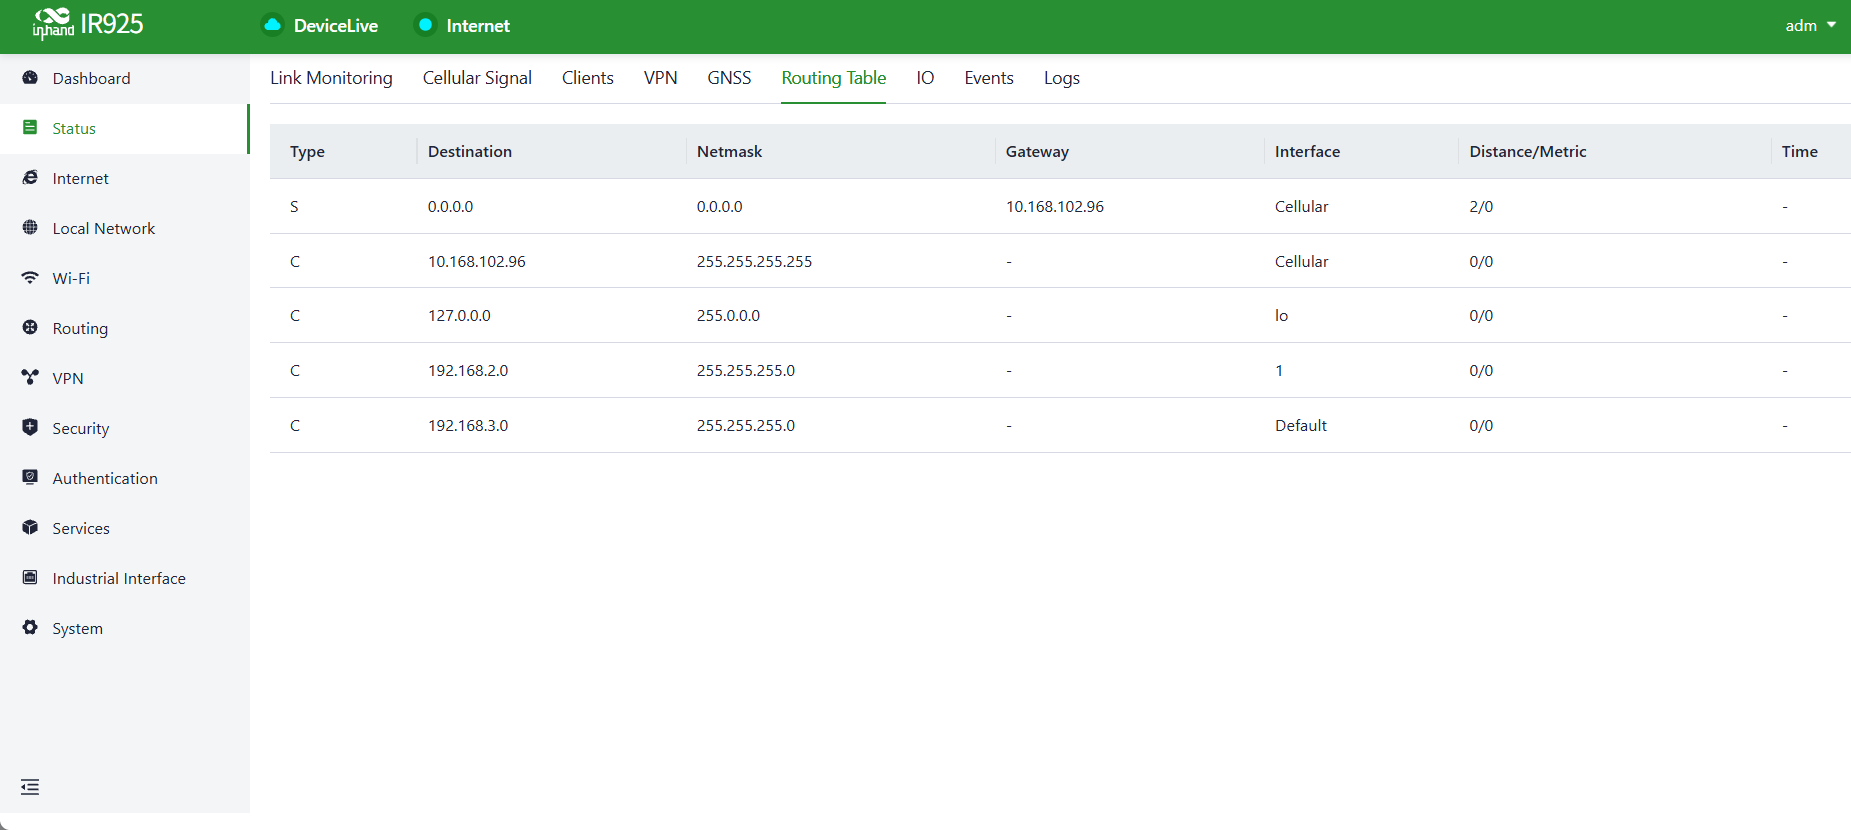Image resolution: width=1851 pixels, height=830 pixels.
Task: Click the 127.0.0.0 destination cell
Action: point(459,316)
